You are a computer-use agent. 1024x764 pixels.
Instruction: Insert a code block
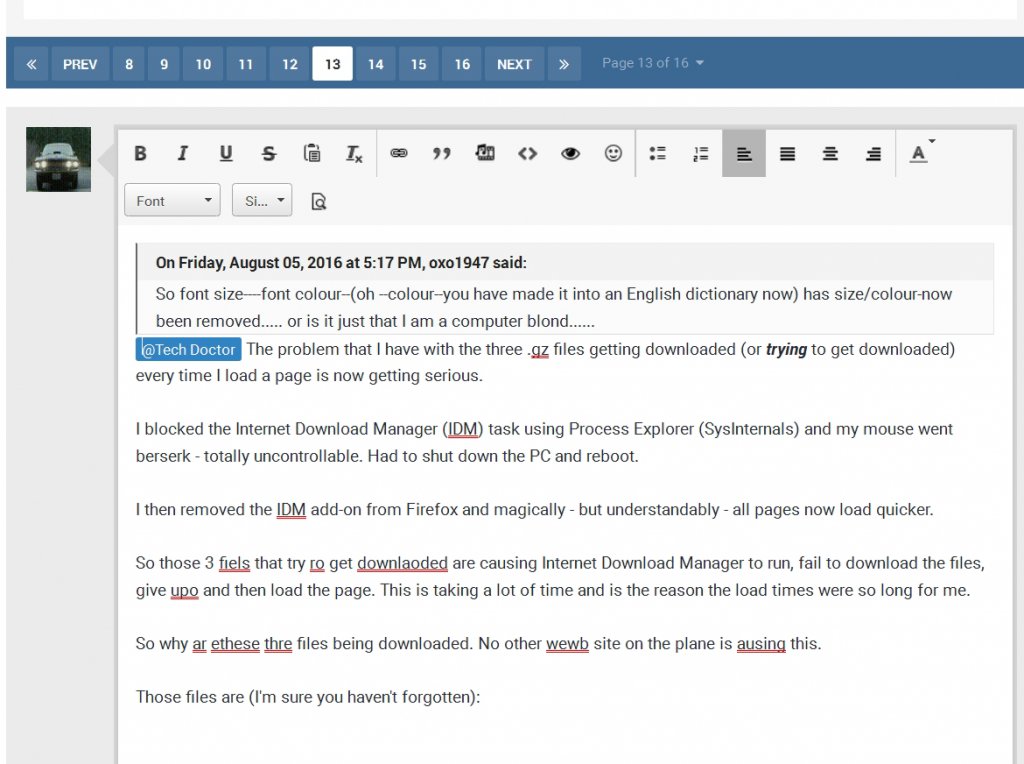[527, 153]
